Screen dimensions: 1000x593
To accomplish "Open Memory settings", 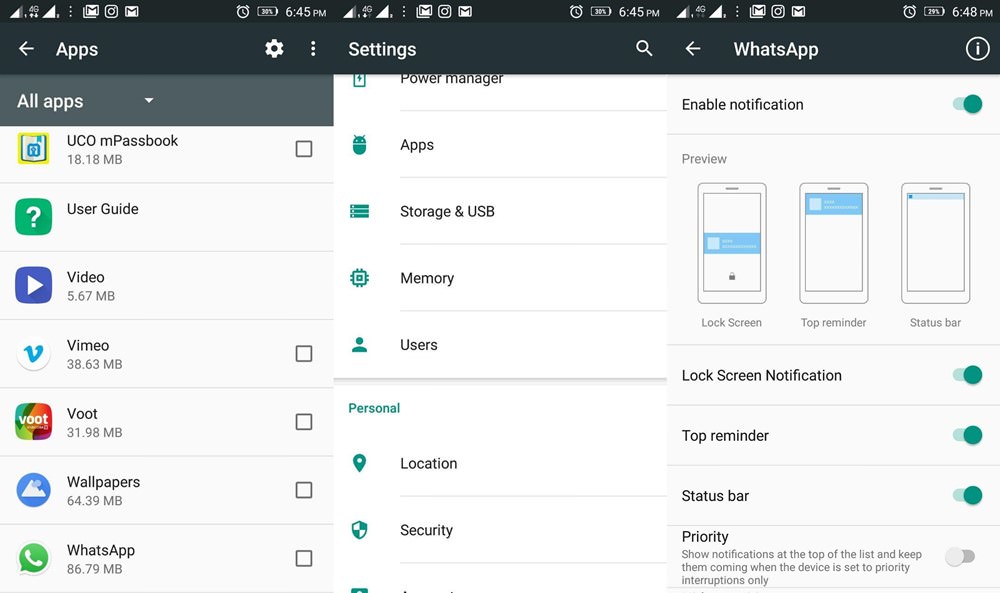I will tap(500, 278).
